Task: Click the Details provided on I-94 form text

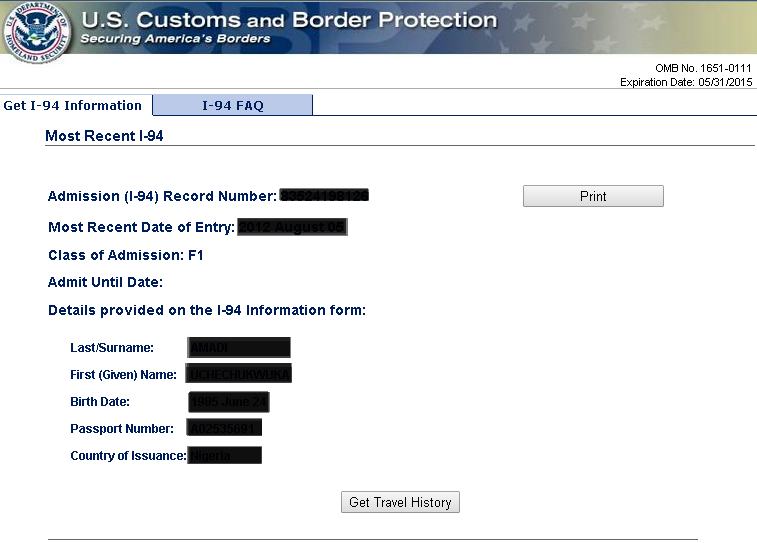Action: pyautogui.click(x=207, y=310)
